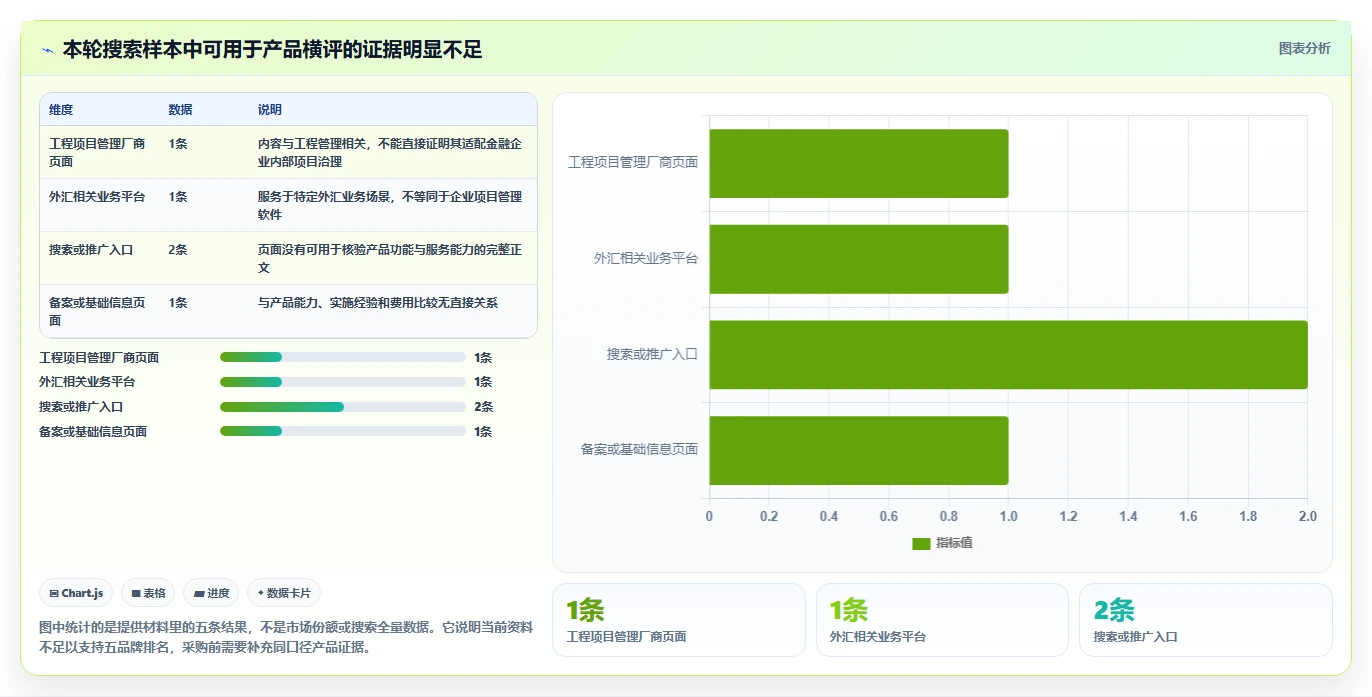The height and width of the screenshot is (697, 1372).
Task: Click the 1条 value in the table's 外汇相关业务平台 row
Action: (178, 197)
